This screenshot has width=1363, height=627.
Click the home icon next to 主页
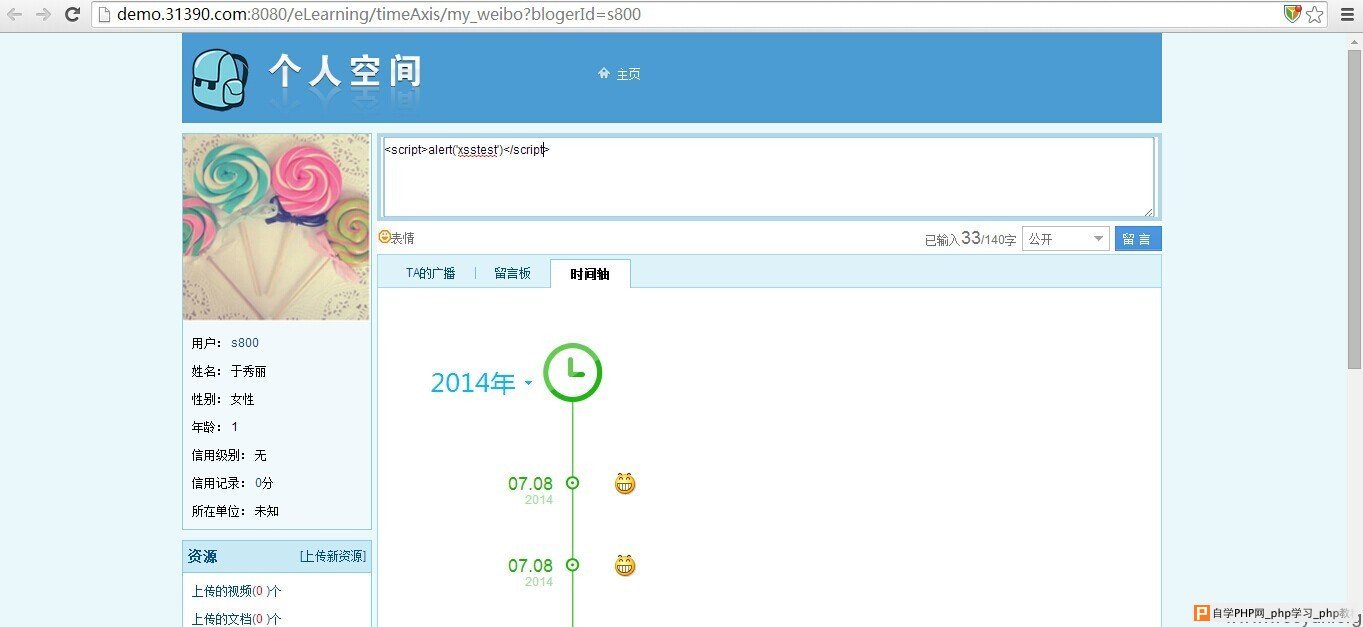[x=604, y=73]
